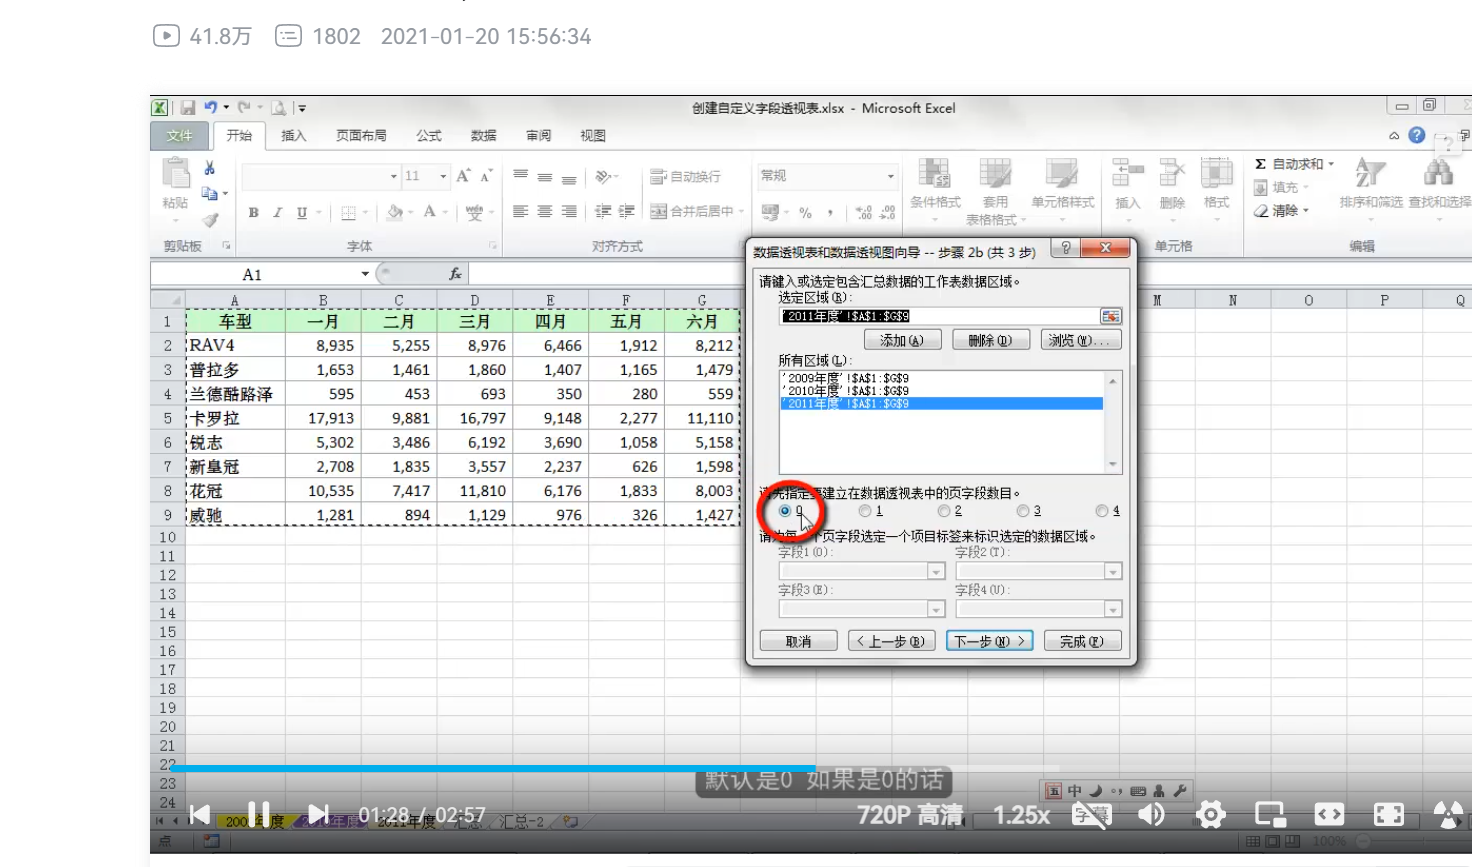Select '2009年度'!$A$1:$G$9 in the all-ranges list
Viewport: 1472px width, 867px height.
[x=847, y=379]
